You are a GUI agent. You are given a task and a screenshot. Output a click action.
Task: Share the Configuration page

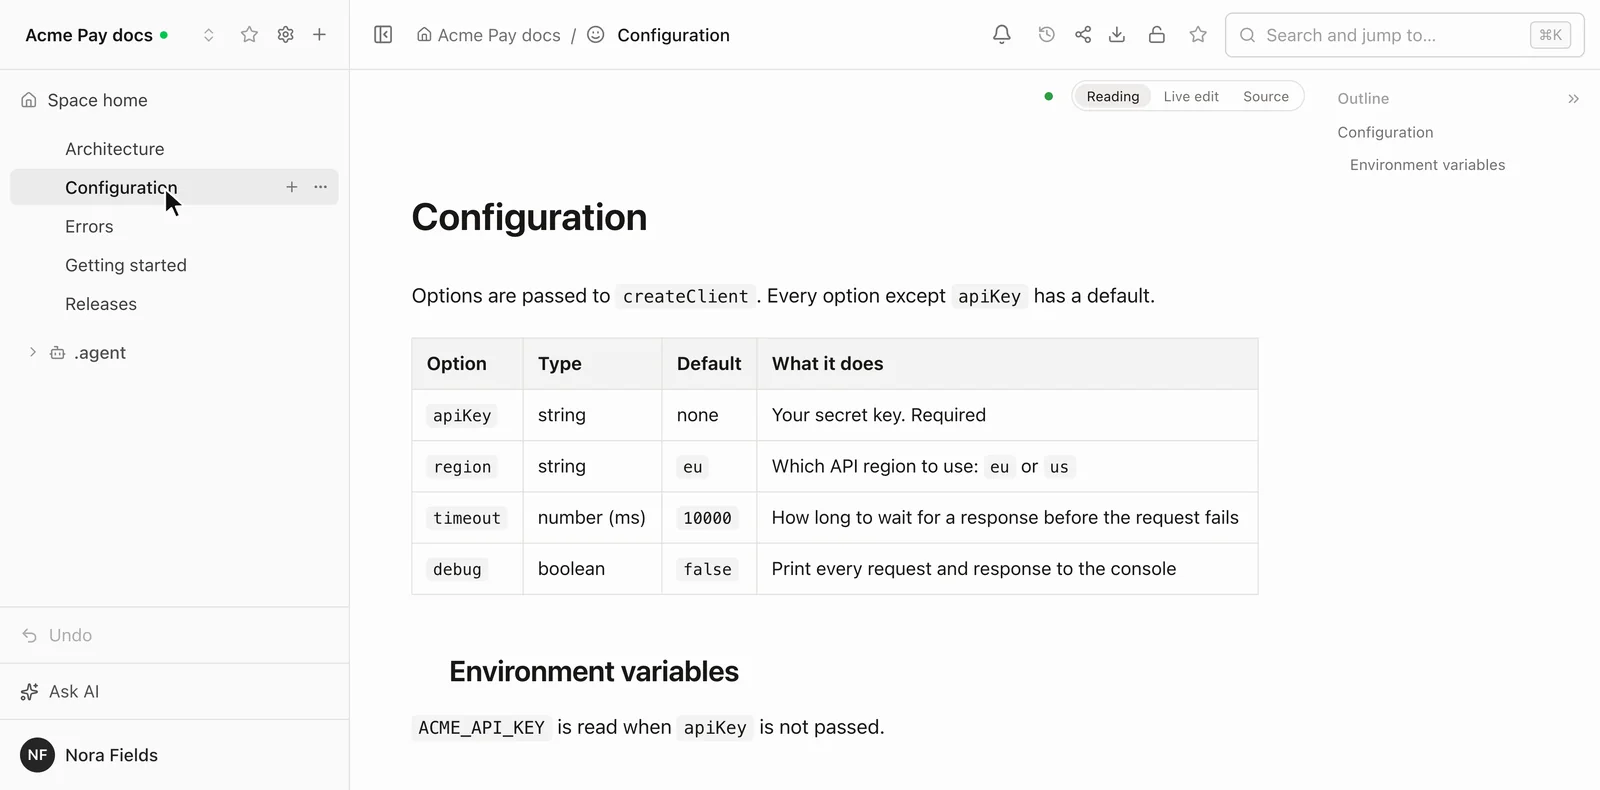[x=1083, y=35]
